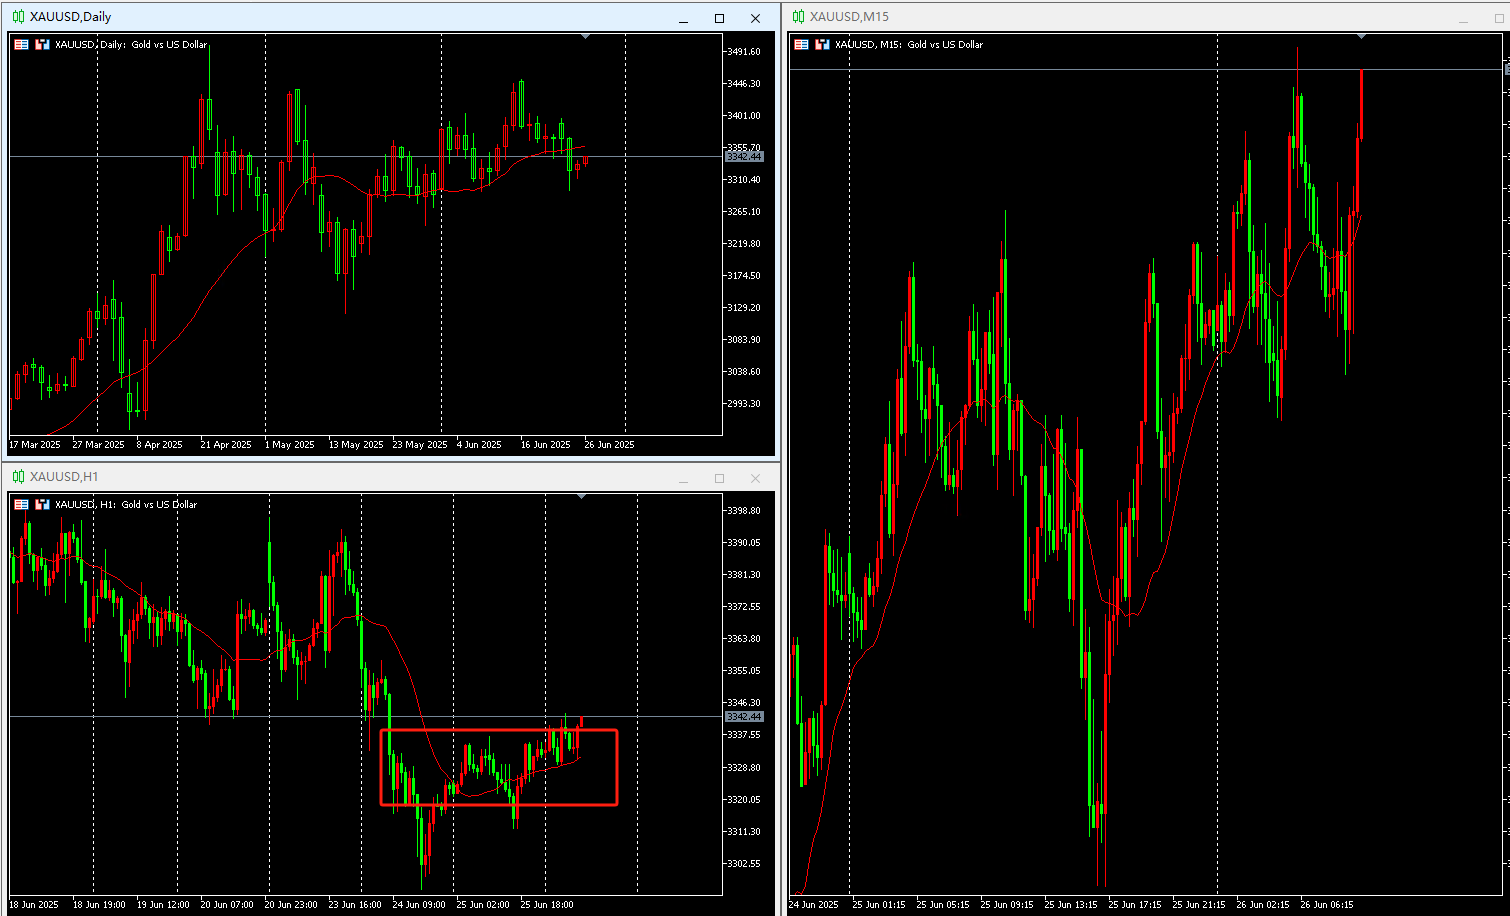Click '18 Jun 2025' on H1 time axis
1510x916 pixels.
click(34, 905)
